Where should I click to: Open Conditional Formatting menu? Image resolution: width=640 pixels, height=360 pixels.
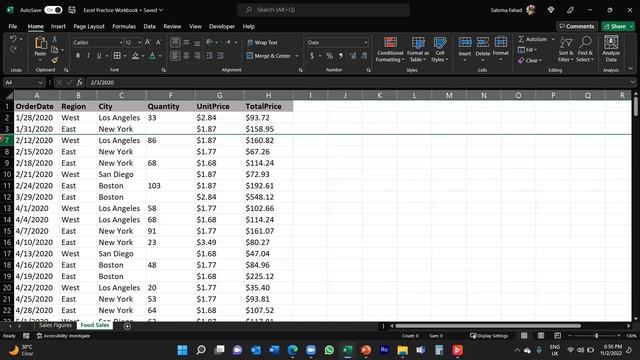pyautogui.click(x=390, y=49)
